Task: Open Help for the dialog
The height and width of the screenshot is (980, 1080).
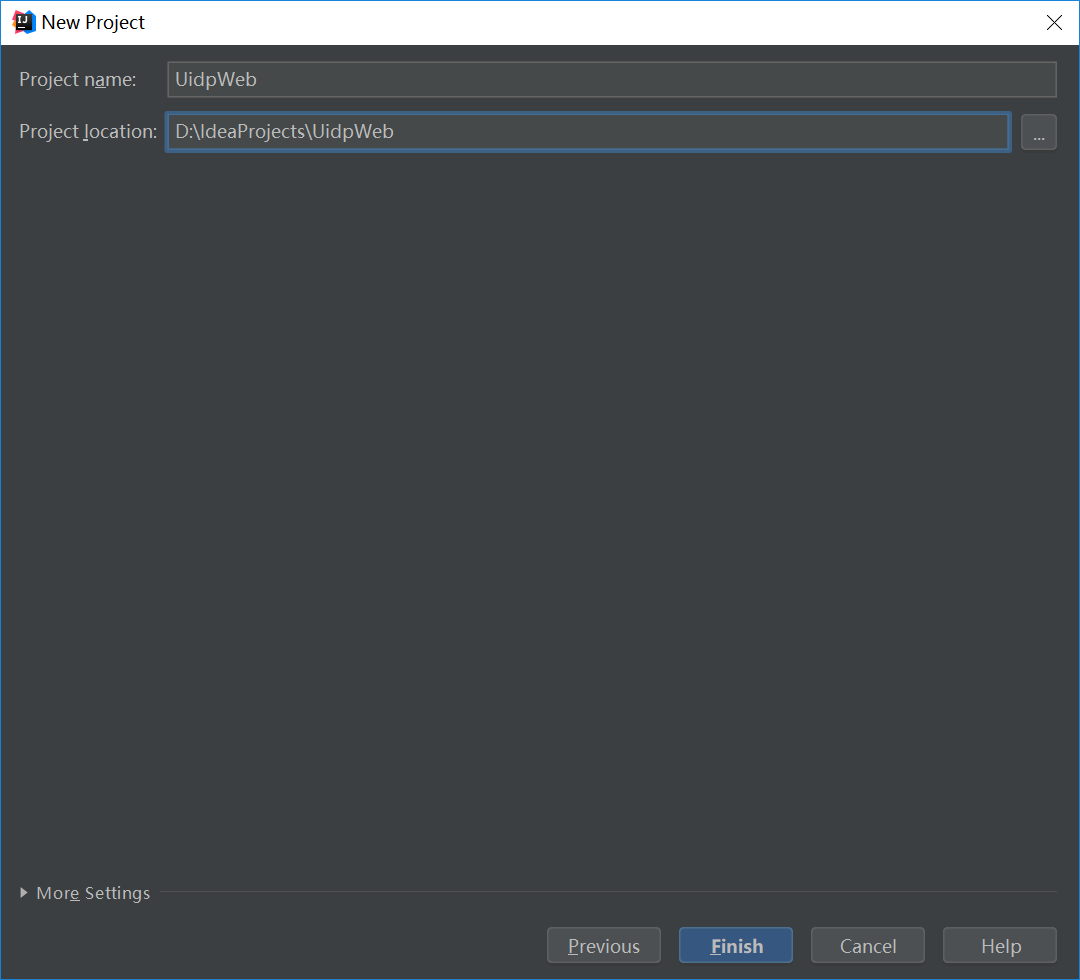Action: (1000, 946)
